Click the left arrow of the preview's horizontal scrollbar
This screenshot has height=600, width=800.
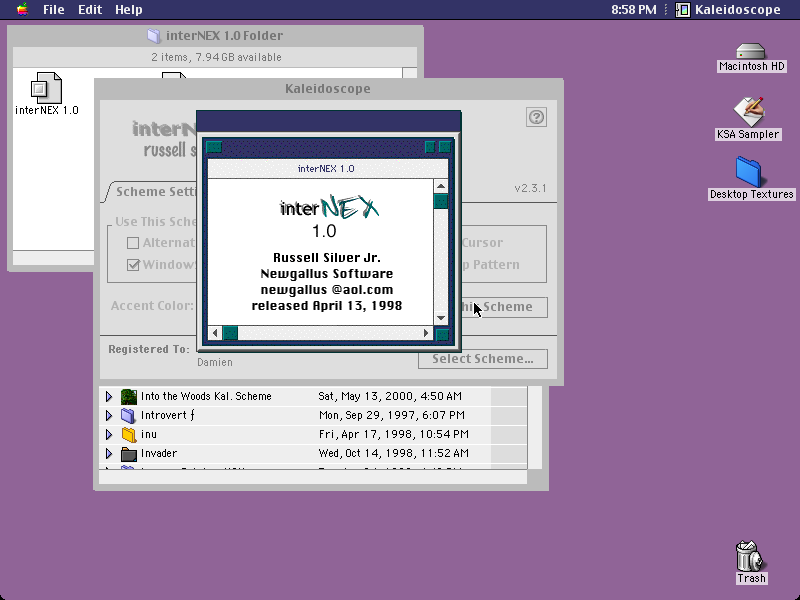point(215,333)
